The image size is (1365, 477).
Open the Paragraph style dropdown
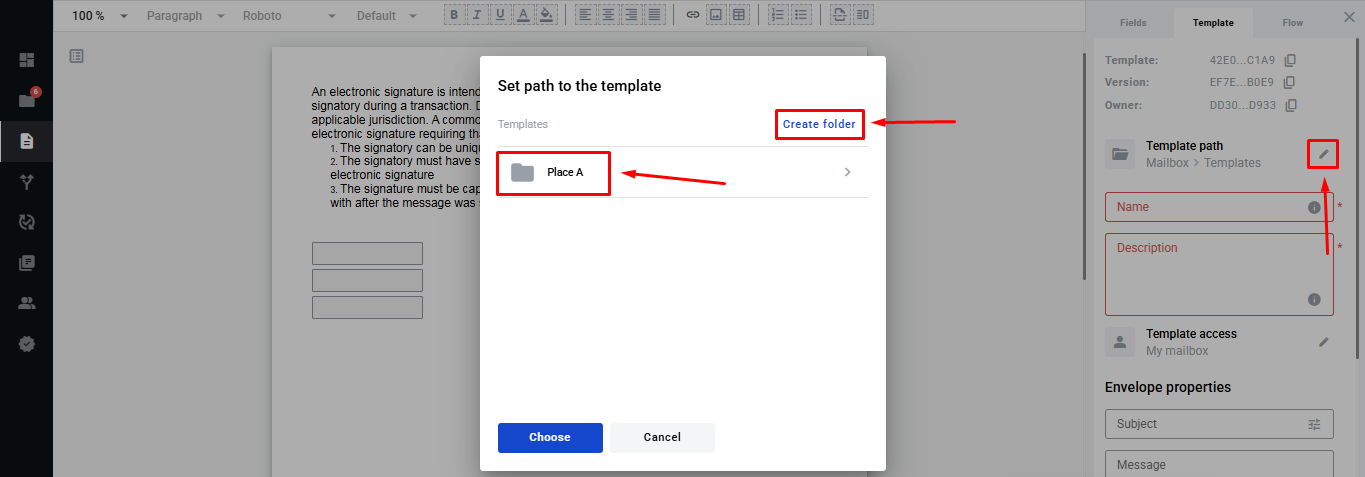tap(186, 16)
